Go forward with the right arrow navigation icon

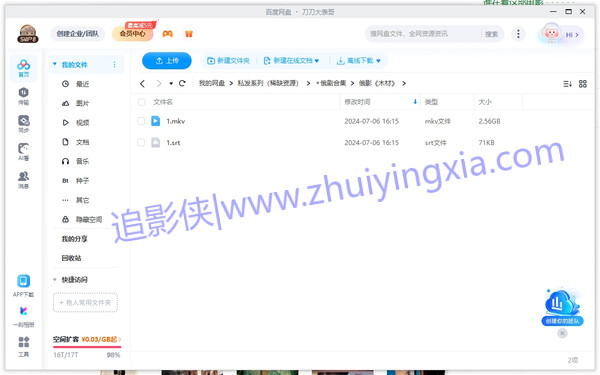click(x=159, y=83)
